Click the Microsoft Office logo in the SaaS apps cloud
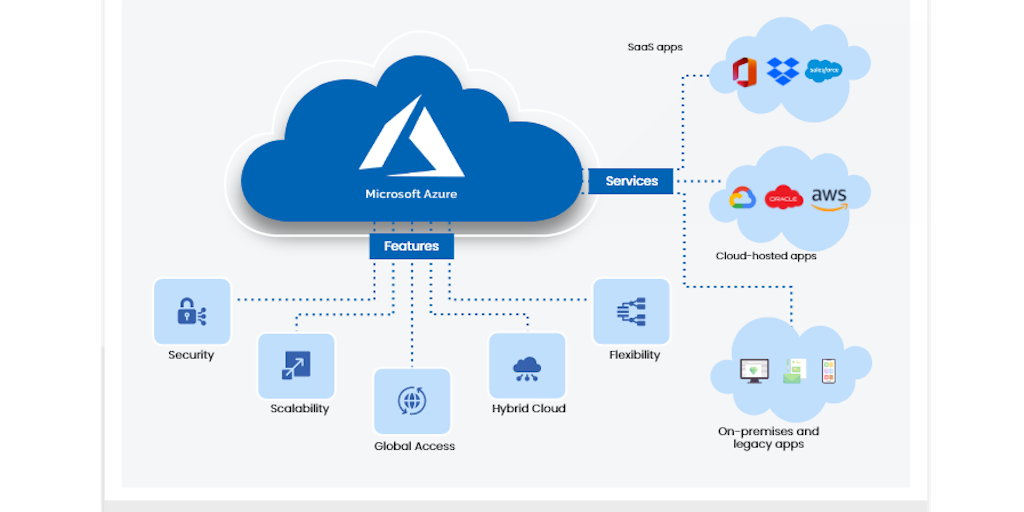 tap(744, 72)
